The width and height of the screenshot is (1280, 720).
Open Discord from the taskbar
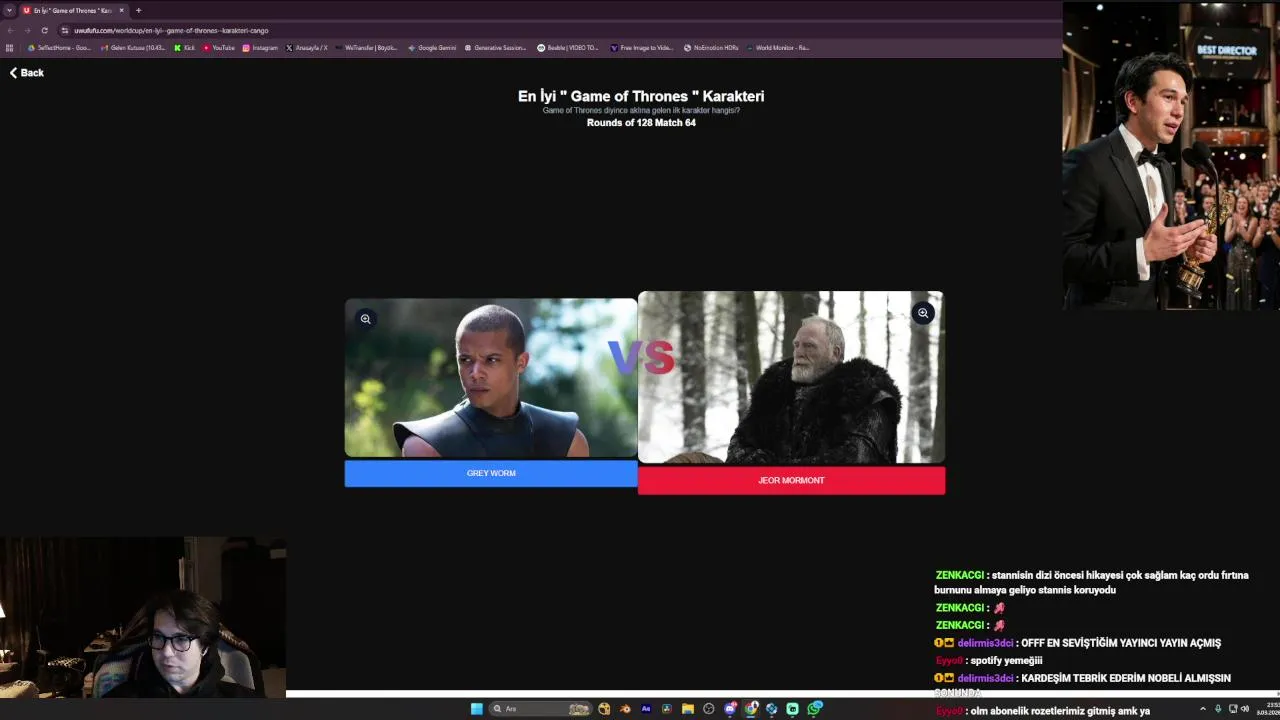click(730, 709)
